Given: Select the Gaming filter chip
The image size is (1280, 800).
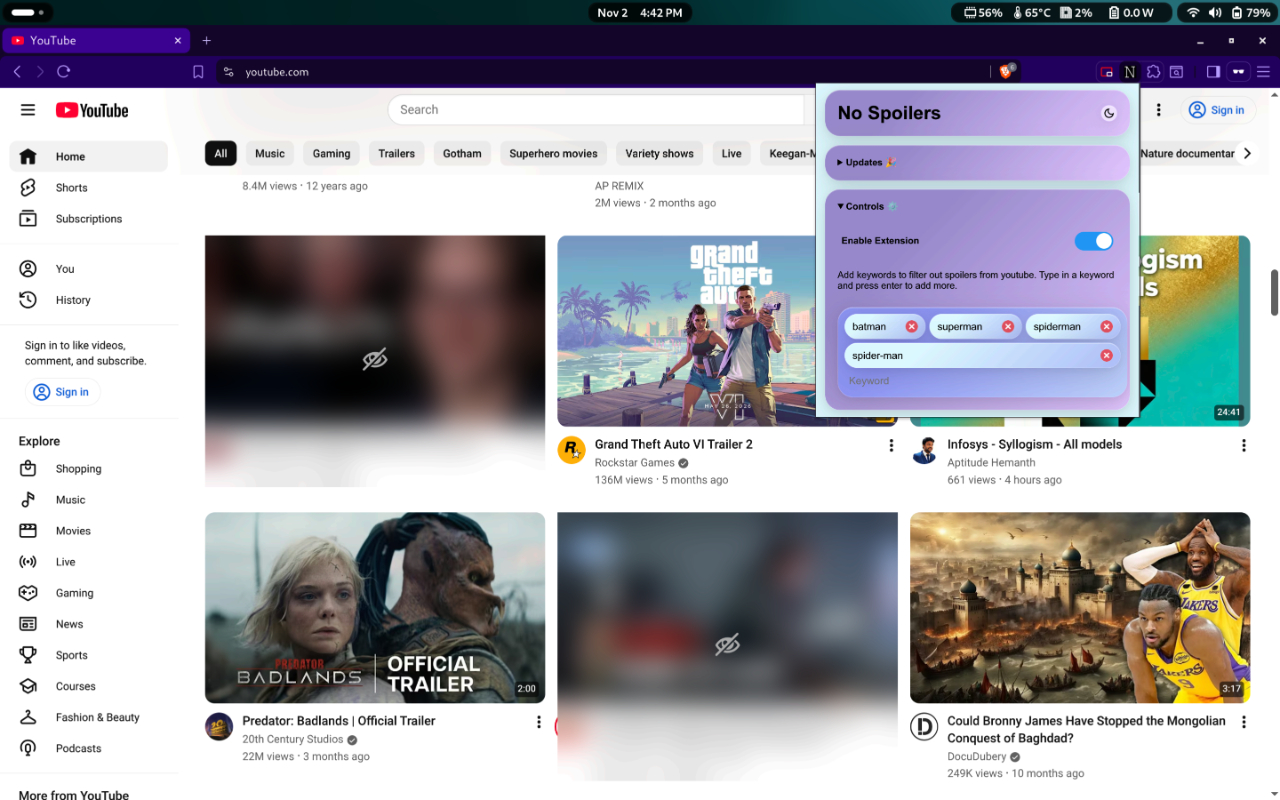Looking at the screenshot, I should 331,154.
